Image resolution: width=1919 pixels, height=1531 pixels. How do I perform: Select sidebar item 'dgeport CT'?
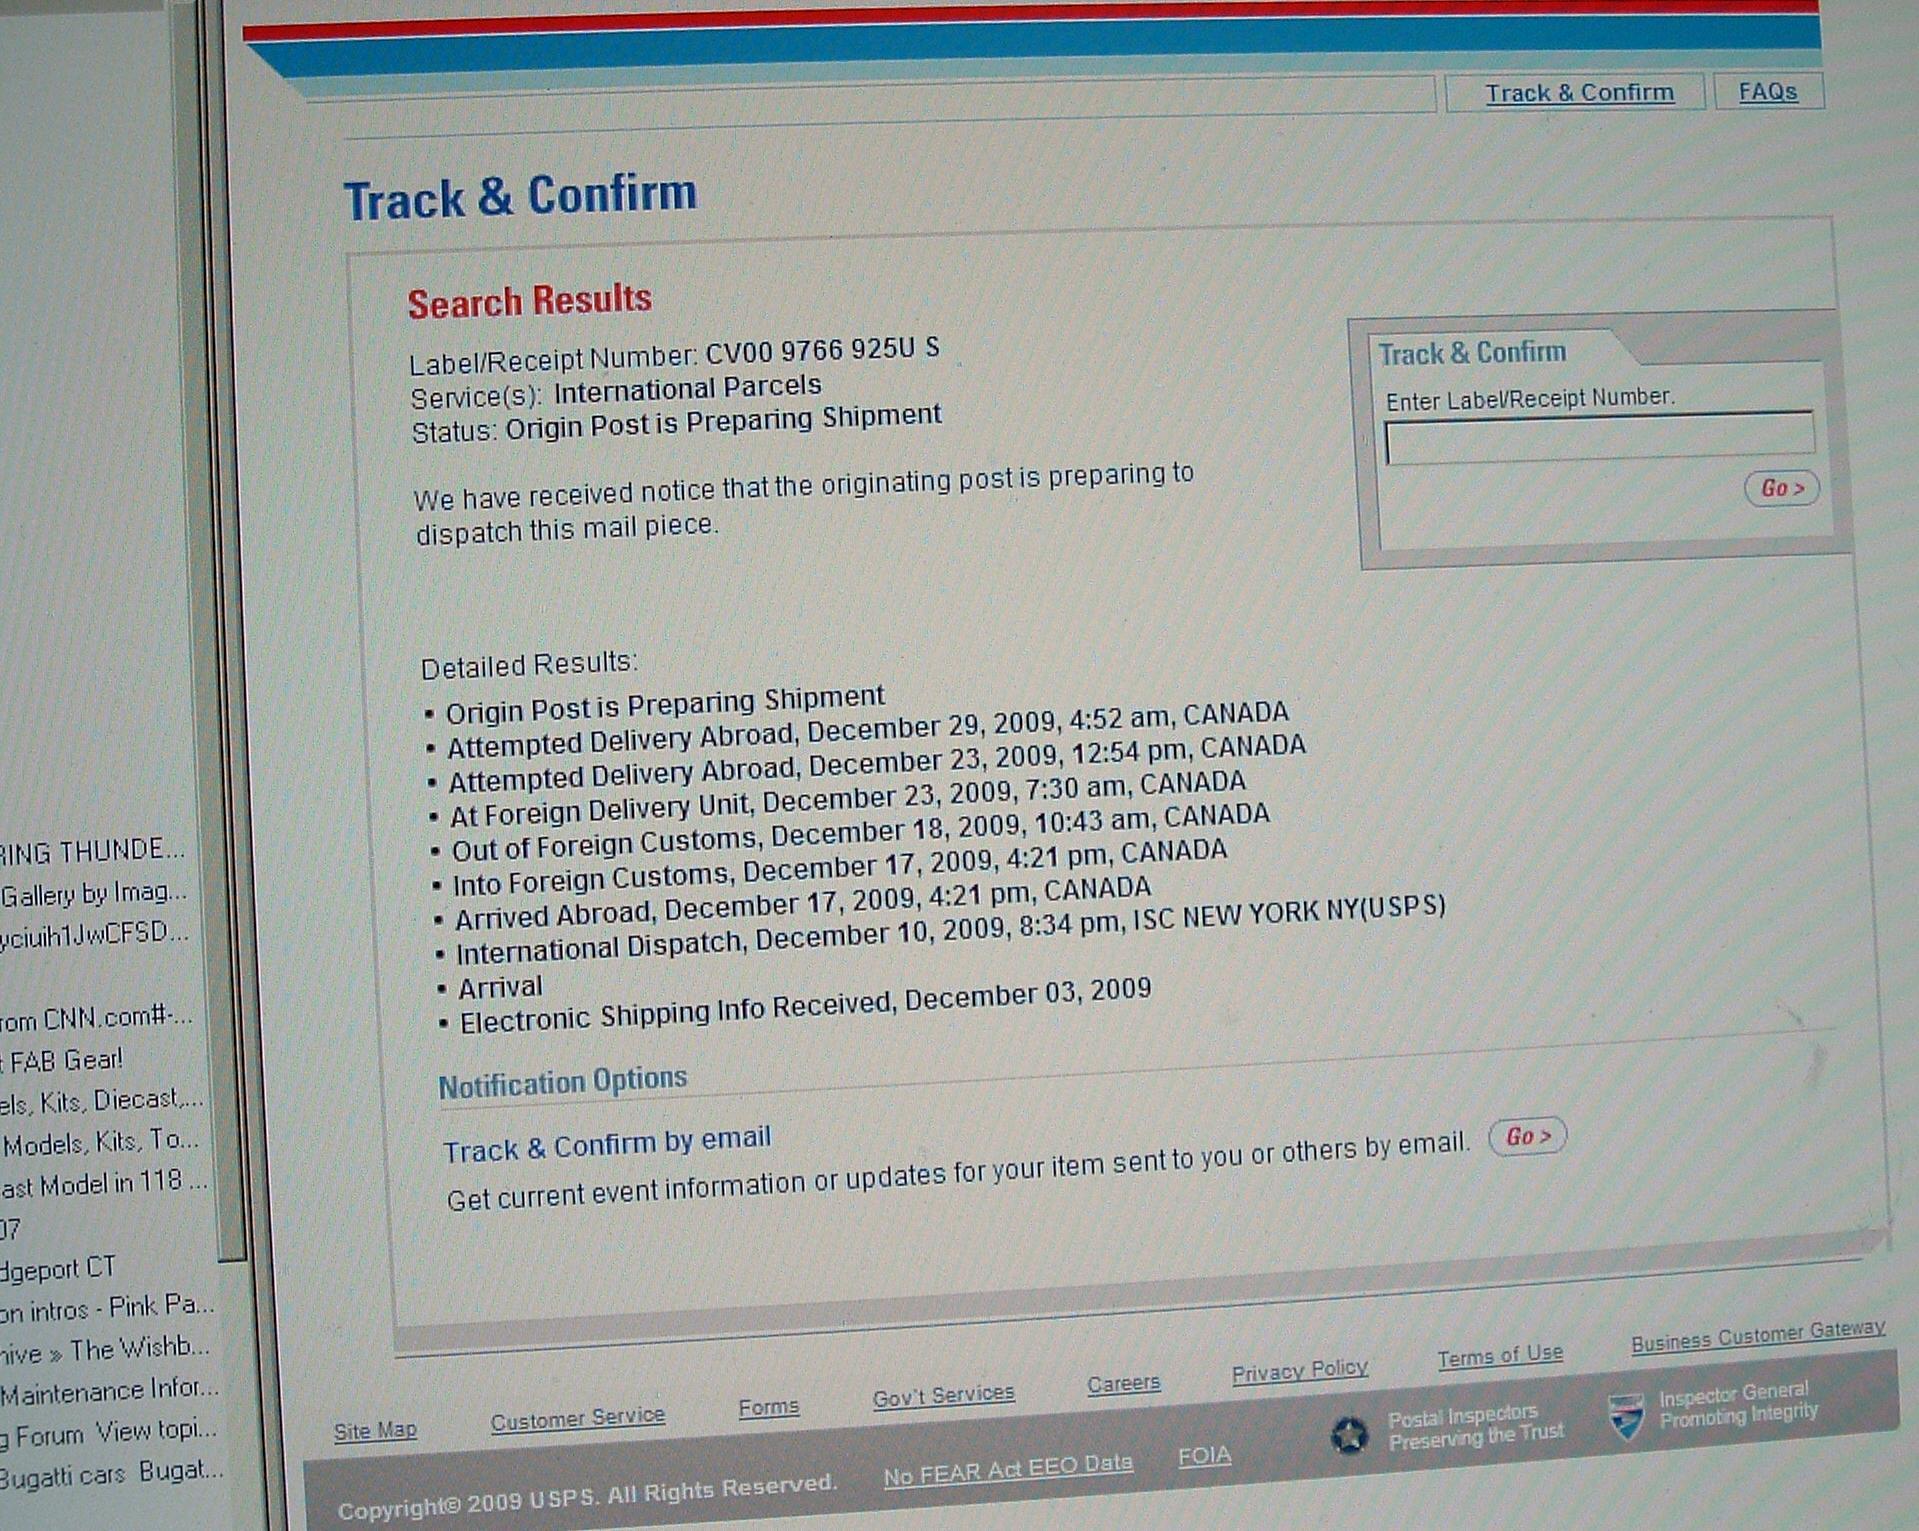point(58,1268)
